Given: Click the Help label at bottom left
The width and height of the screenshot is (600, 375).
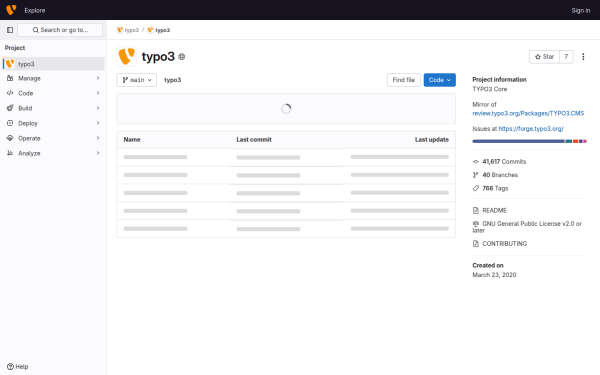Looking at the screenshot, I should 22,367.
